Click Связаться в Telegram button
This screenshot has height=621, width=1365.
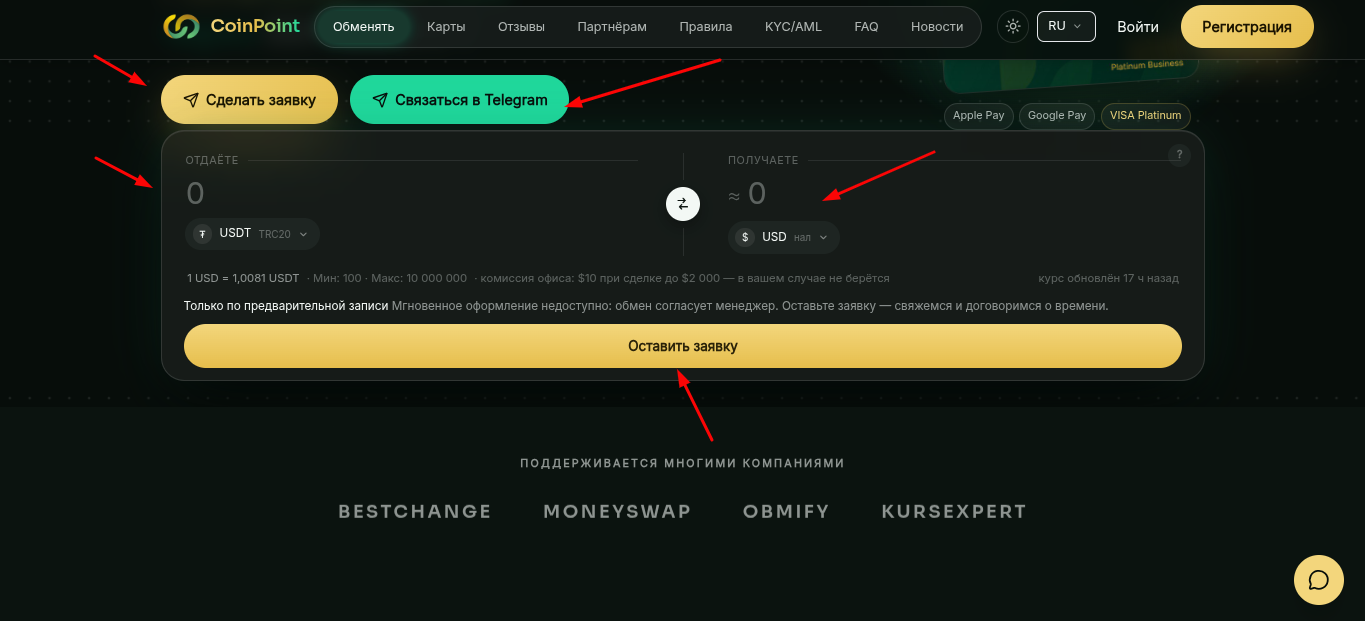(x=459, y=100)
